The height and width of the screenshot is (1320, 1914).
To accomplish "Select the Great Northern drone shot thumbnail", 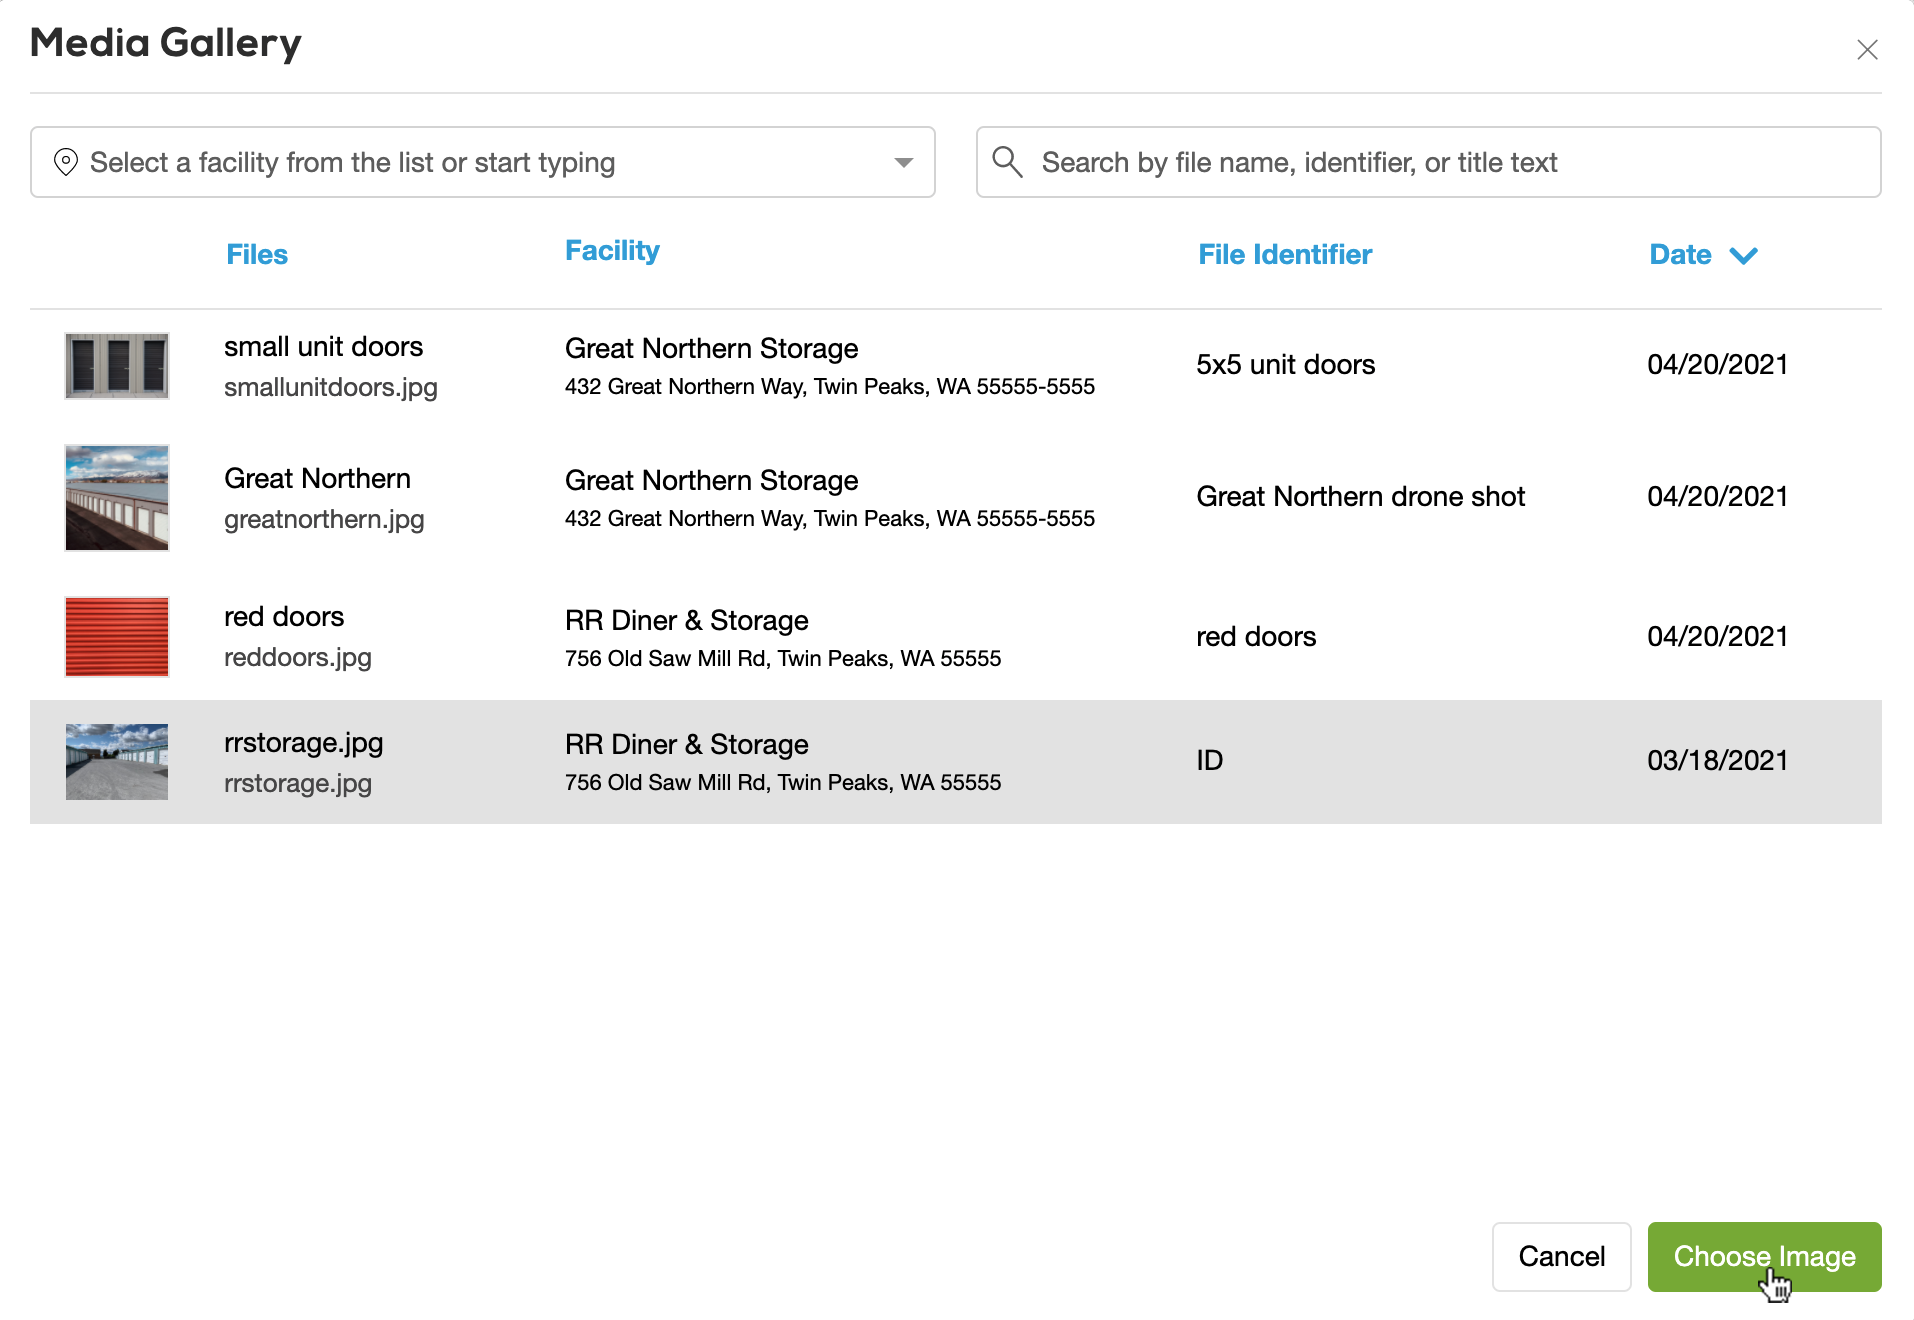I will click(x=117, y=498).
